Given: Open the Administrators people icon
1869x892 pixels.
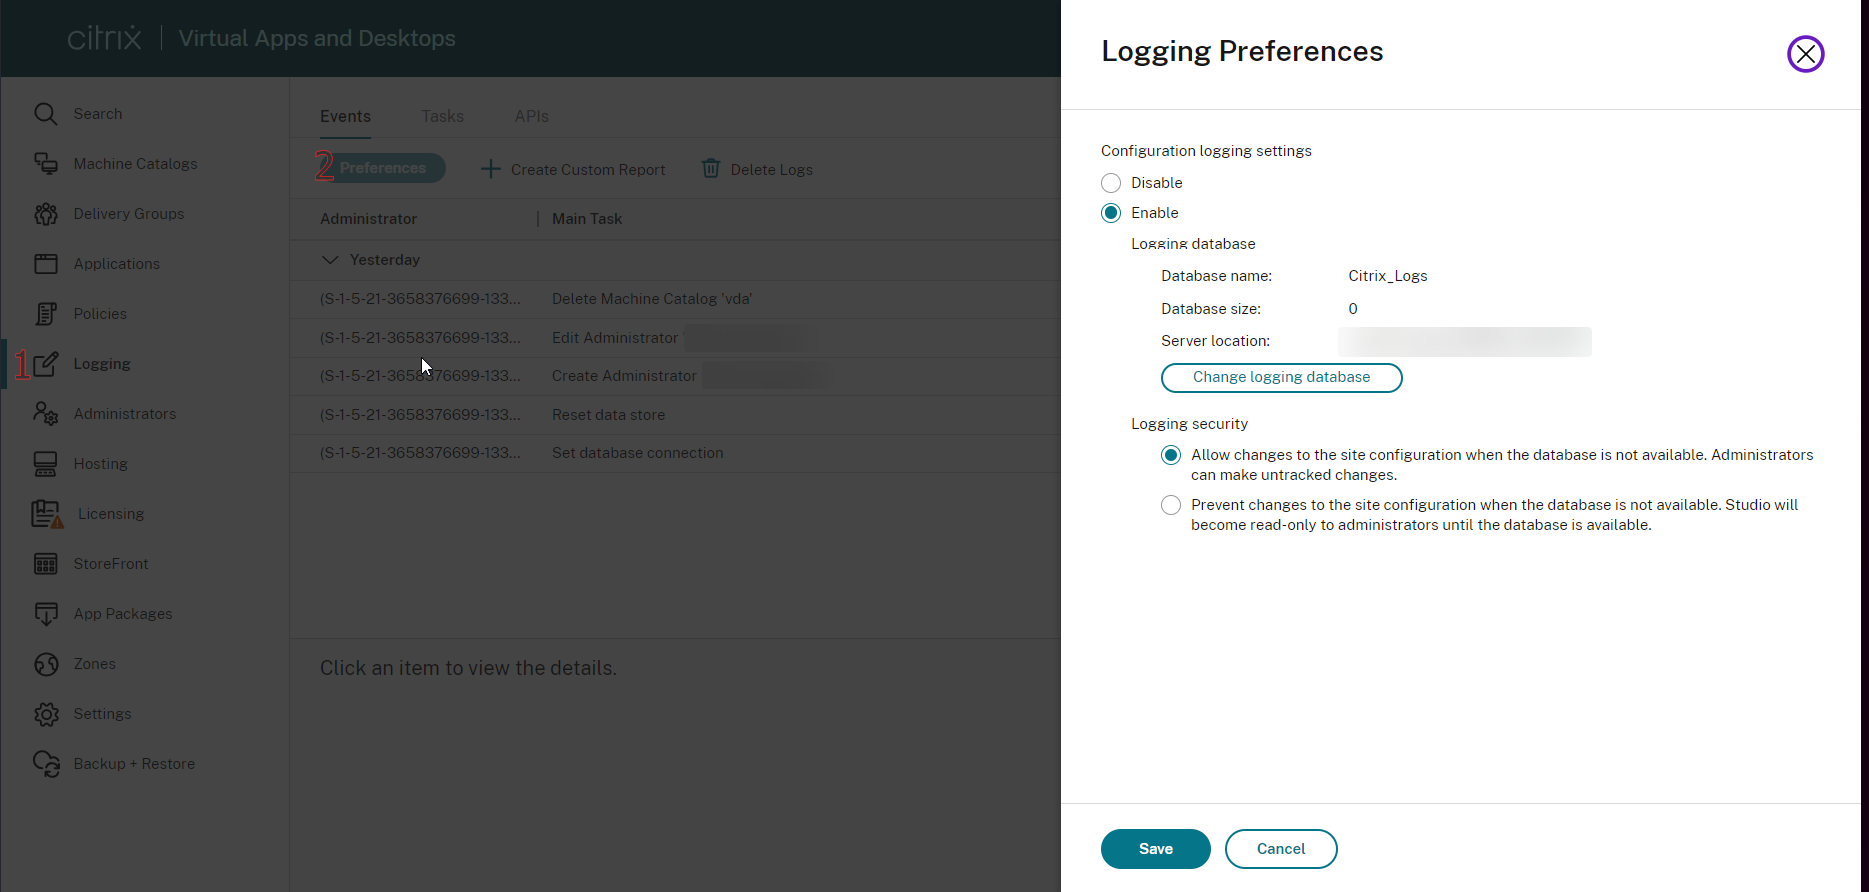Looking at the screenshot, I should pyautogui.click(x=46, y=414).
